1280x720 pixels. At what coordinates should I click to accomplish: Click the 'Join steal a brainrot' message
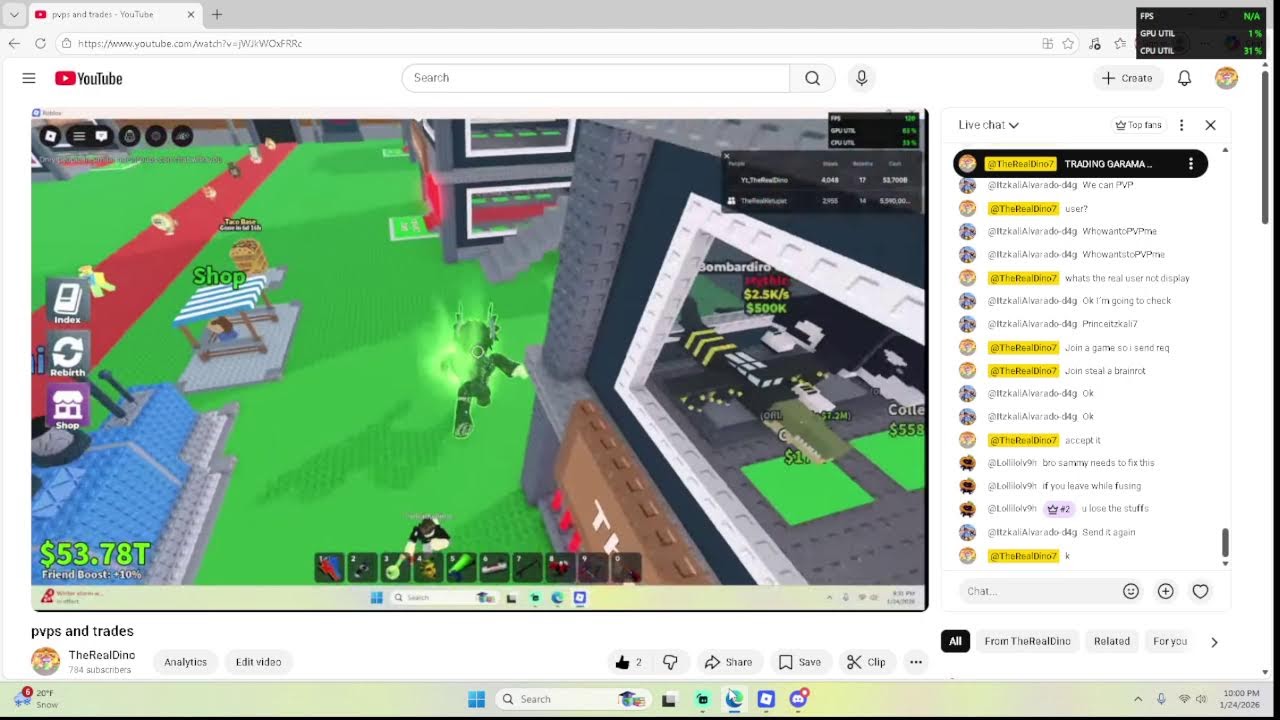coord(1105,371)
